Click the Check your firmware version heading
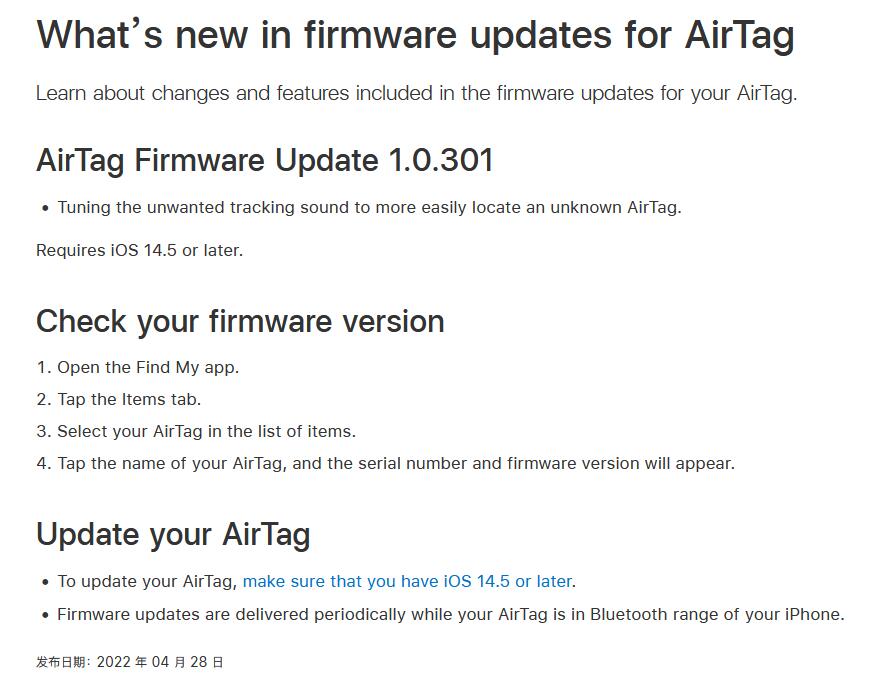The image size is (879, 699). tap(240, 322)
